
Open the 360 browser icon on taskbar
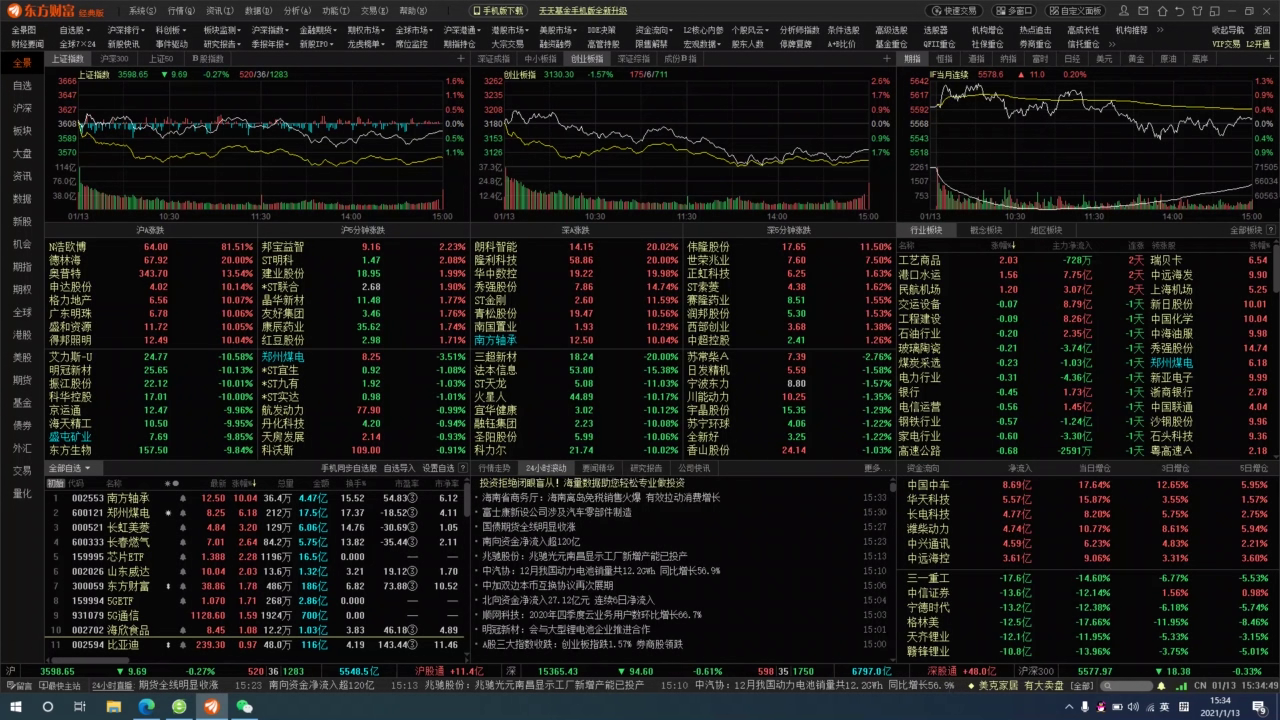[x=179, y=706]
